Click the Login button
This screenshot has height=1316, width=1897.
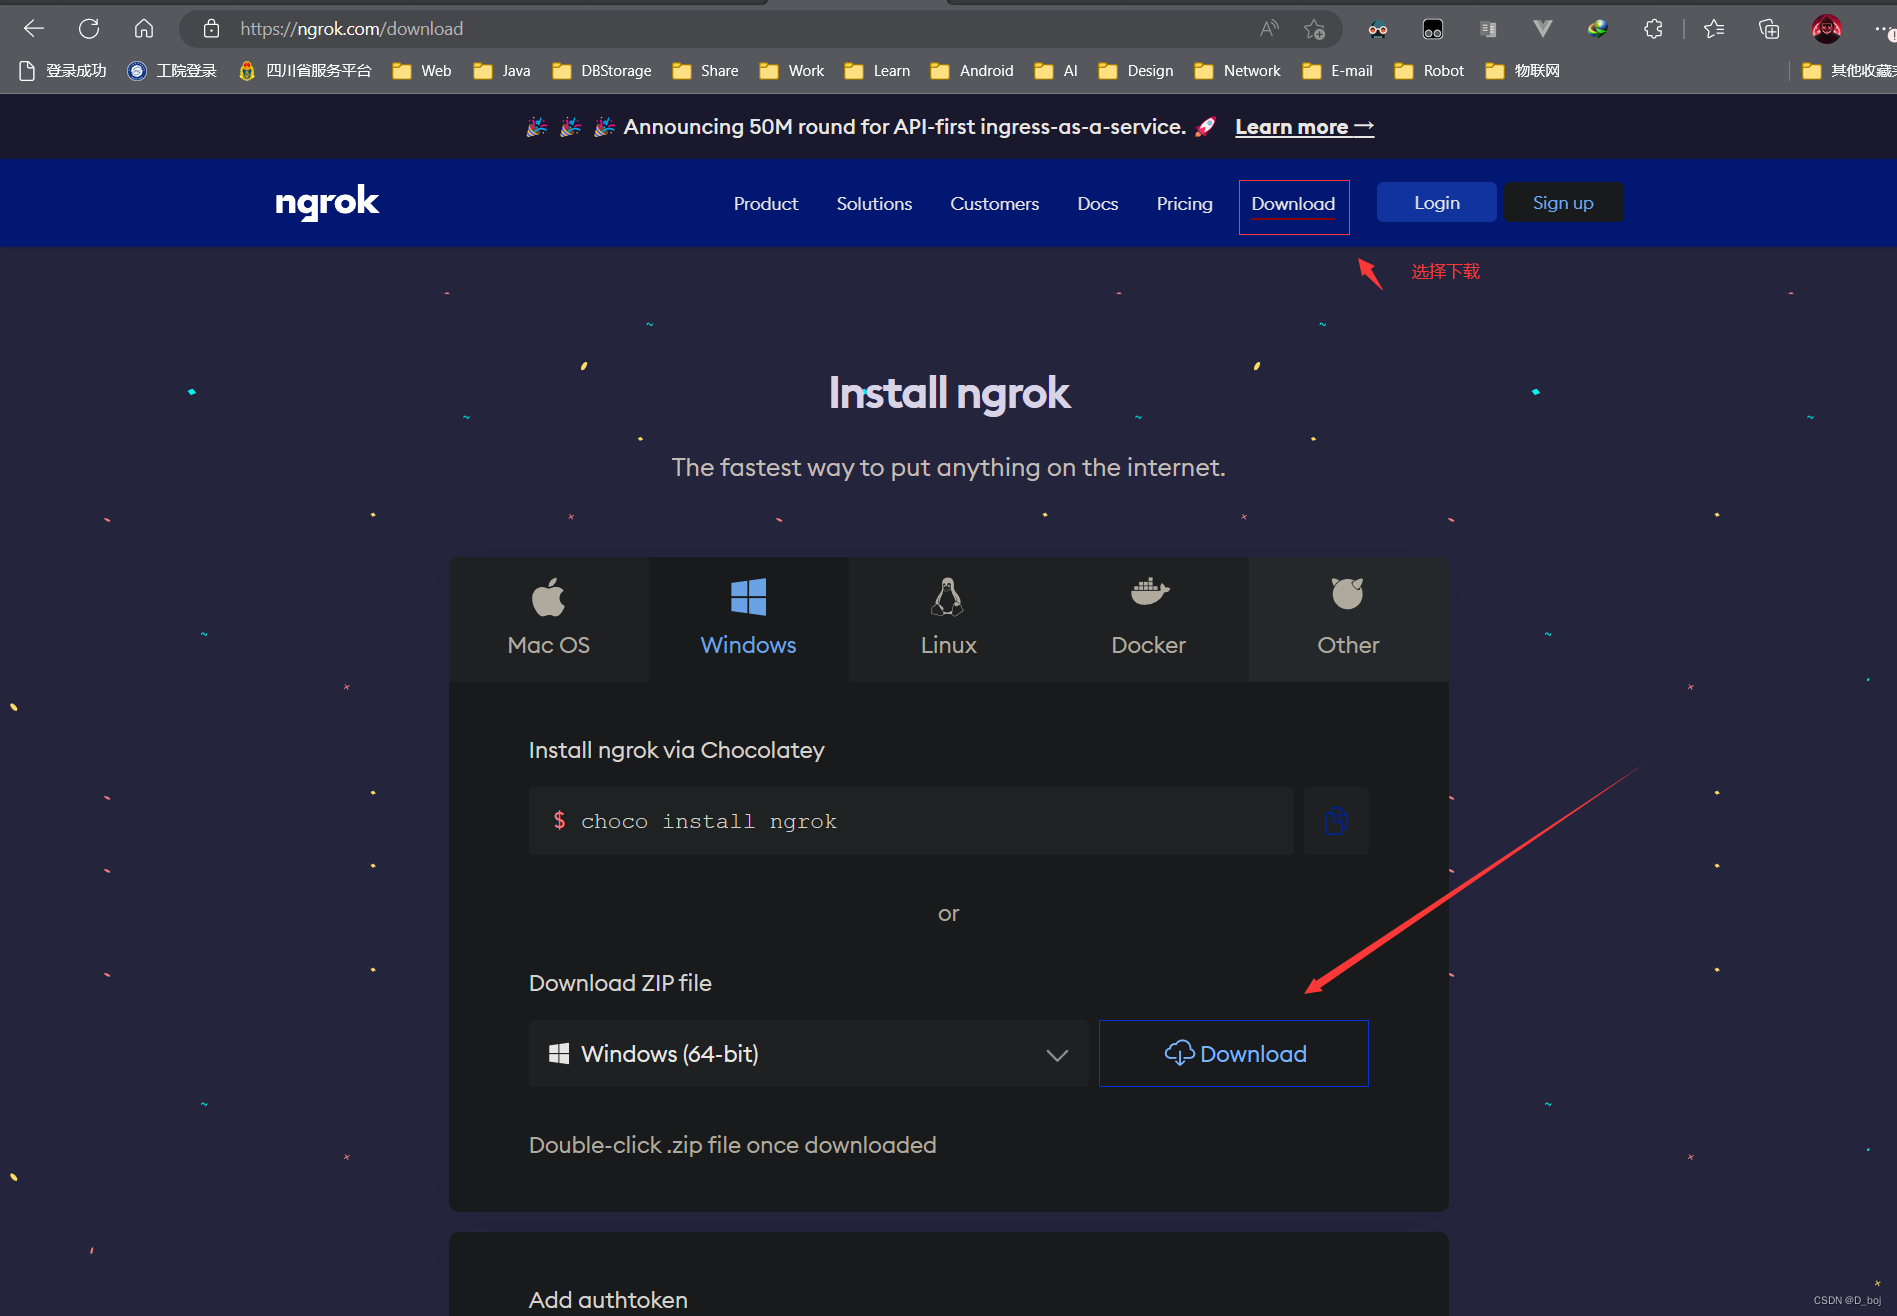pyautogui.click(x=1437, y=203)
